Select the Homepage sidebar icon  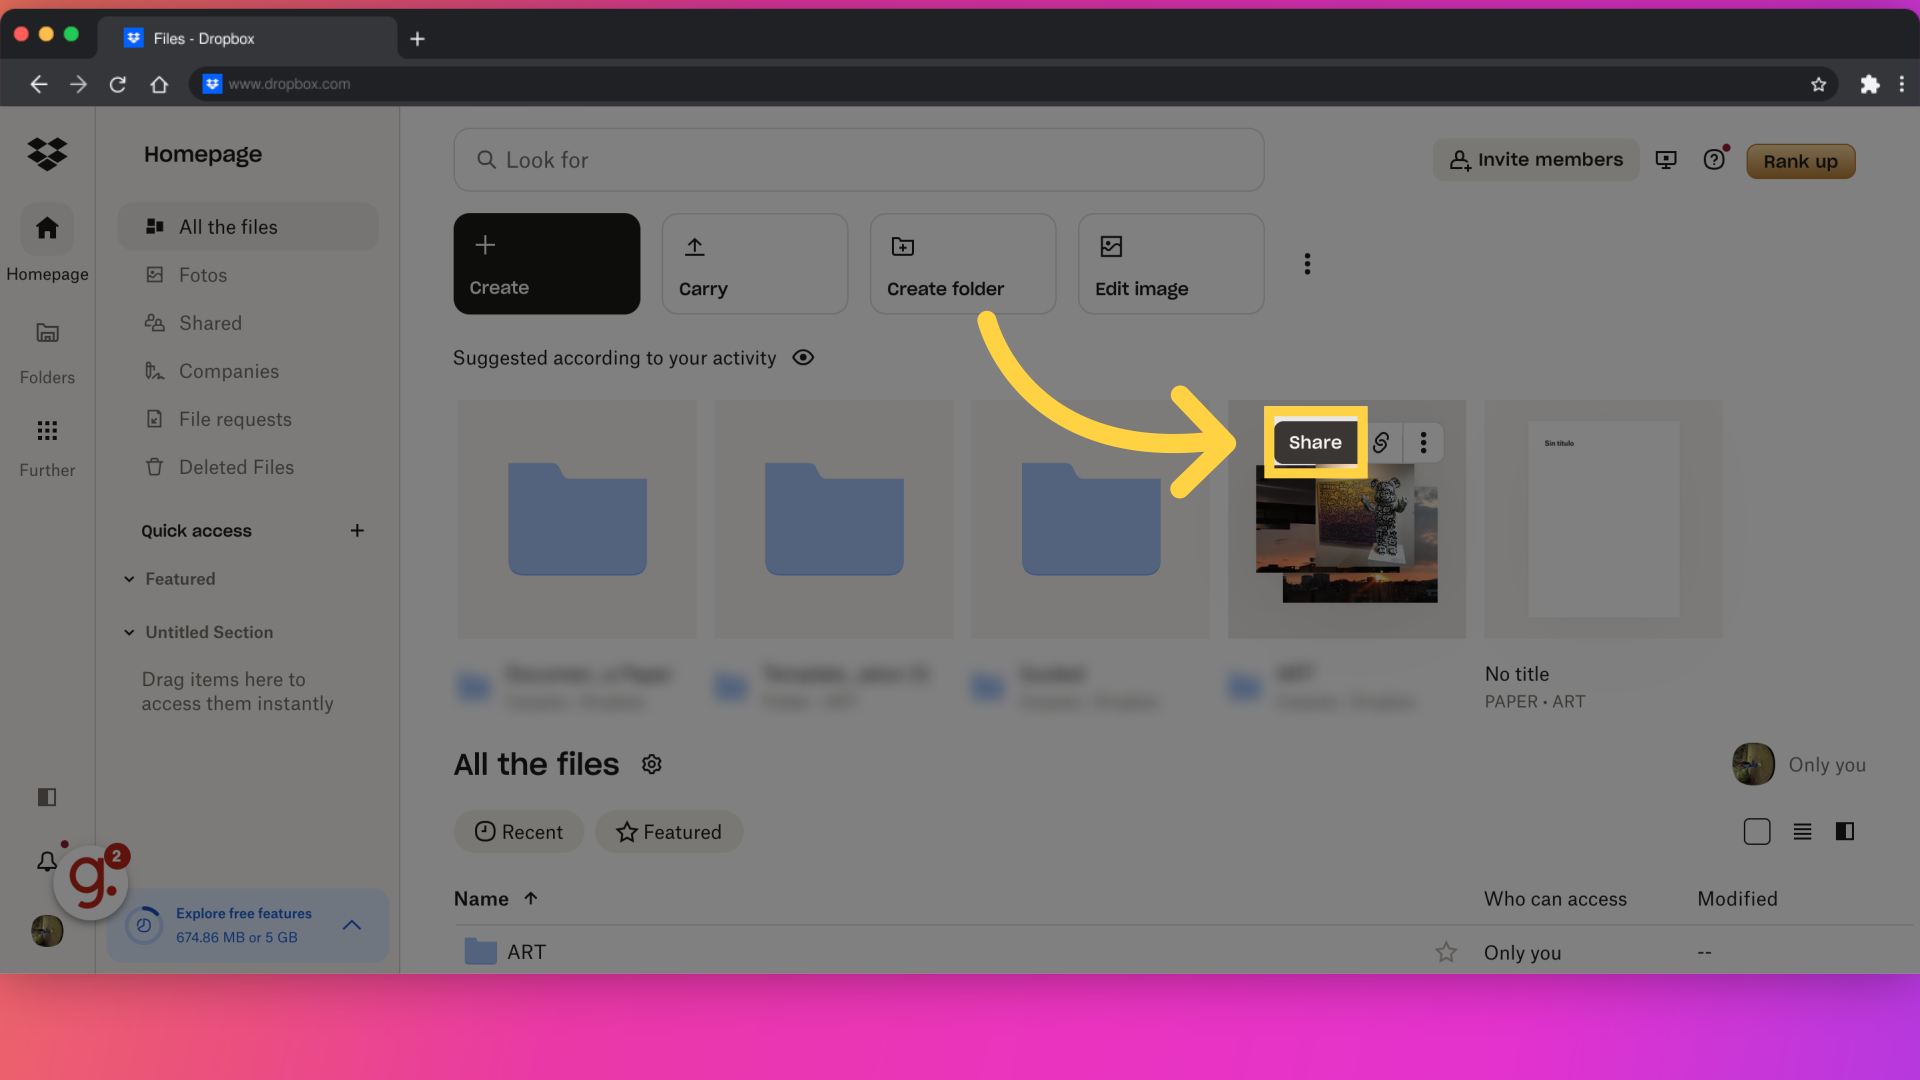(47, 229)
